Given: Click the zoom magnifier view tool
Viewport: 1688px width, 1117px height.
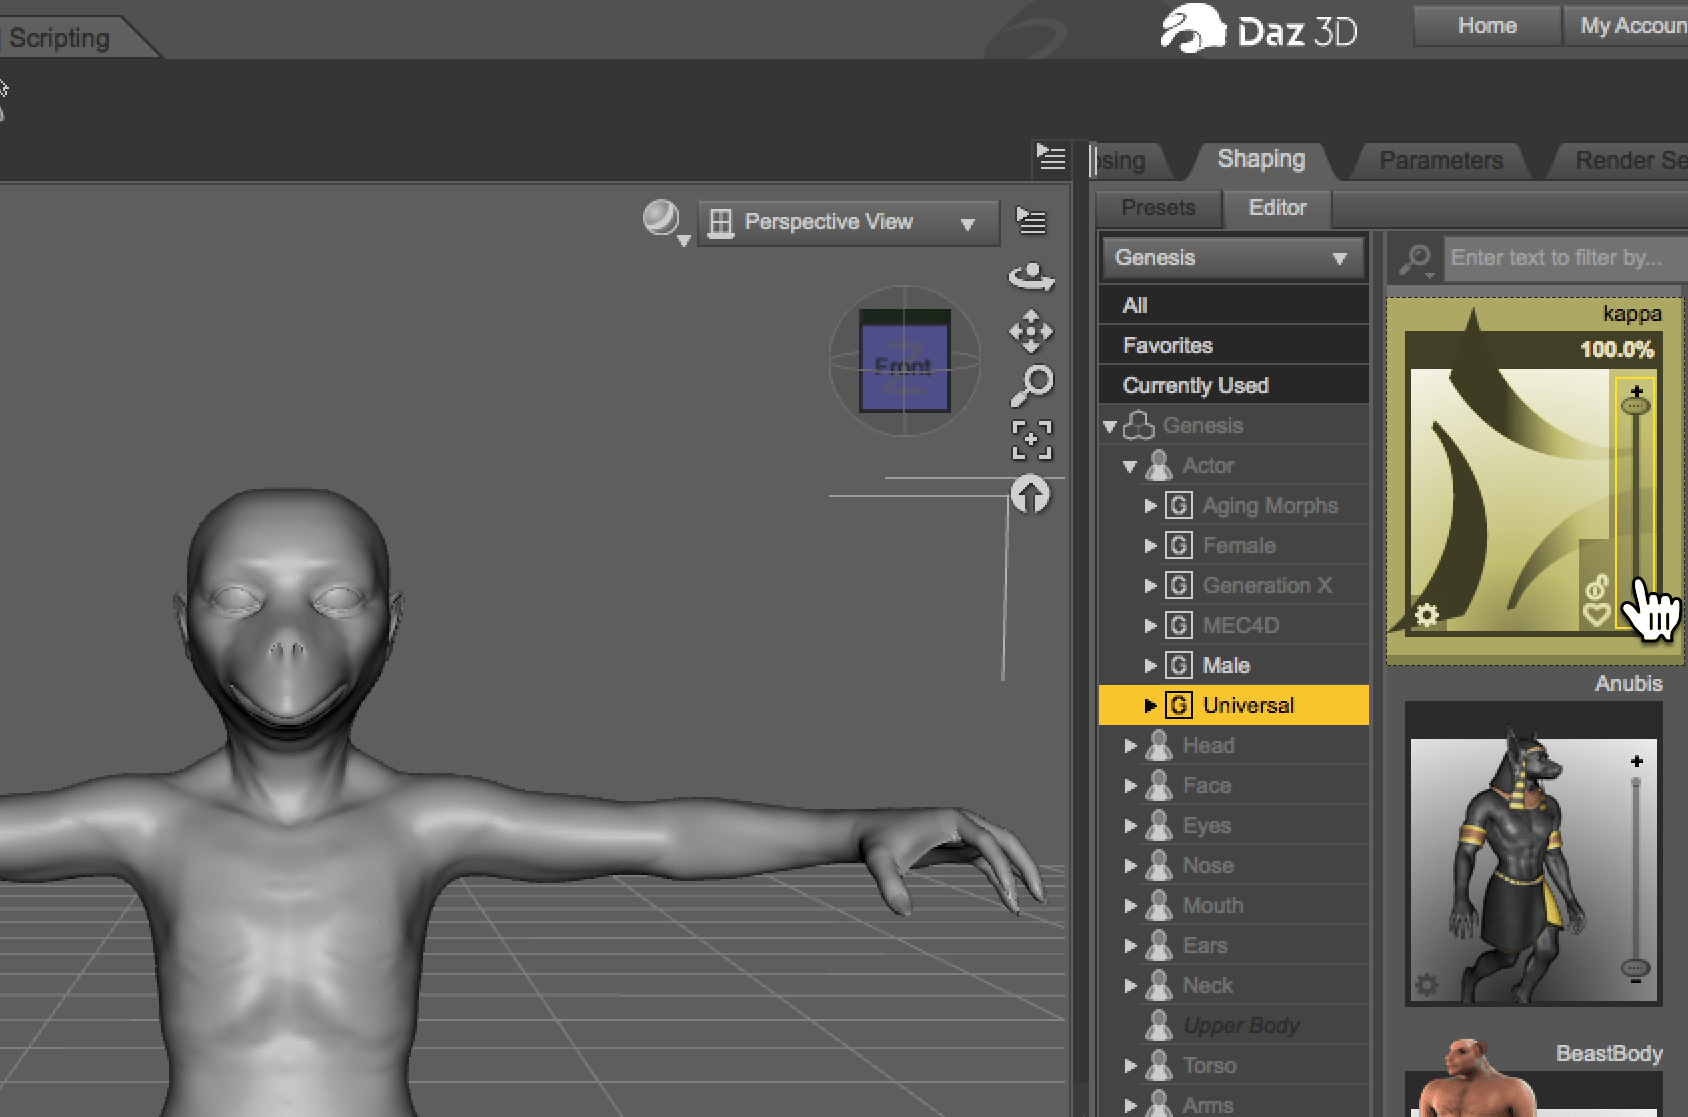Looking at the screenshot, I should point(1031,385).
